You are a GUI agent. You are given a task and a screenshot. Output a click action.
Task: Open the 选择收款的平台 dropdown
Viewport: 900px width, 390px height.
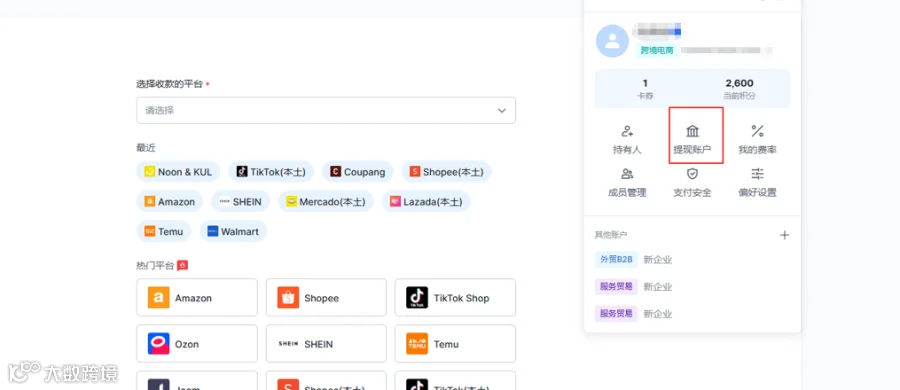point(325,110)
